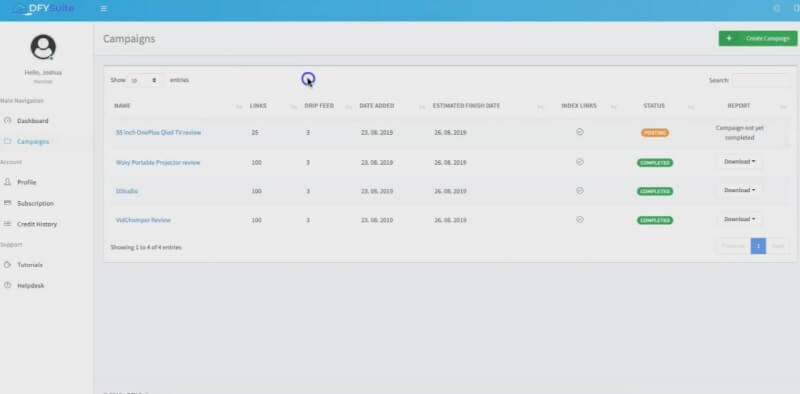
Task: Click the Dashboard gauge icon
Action: point(7,121)
